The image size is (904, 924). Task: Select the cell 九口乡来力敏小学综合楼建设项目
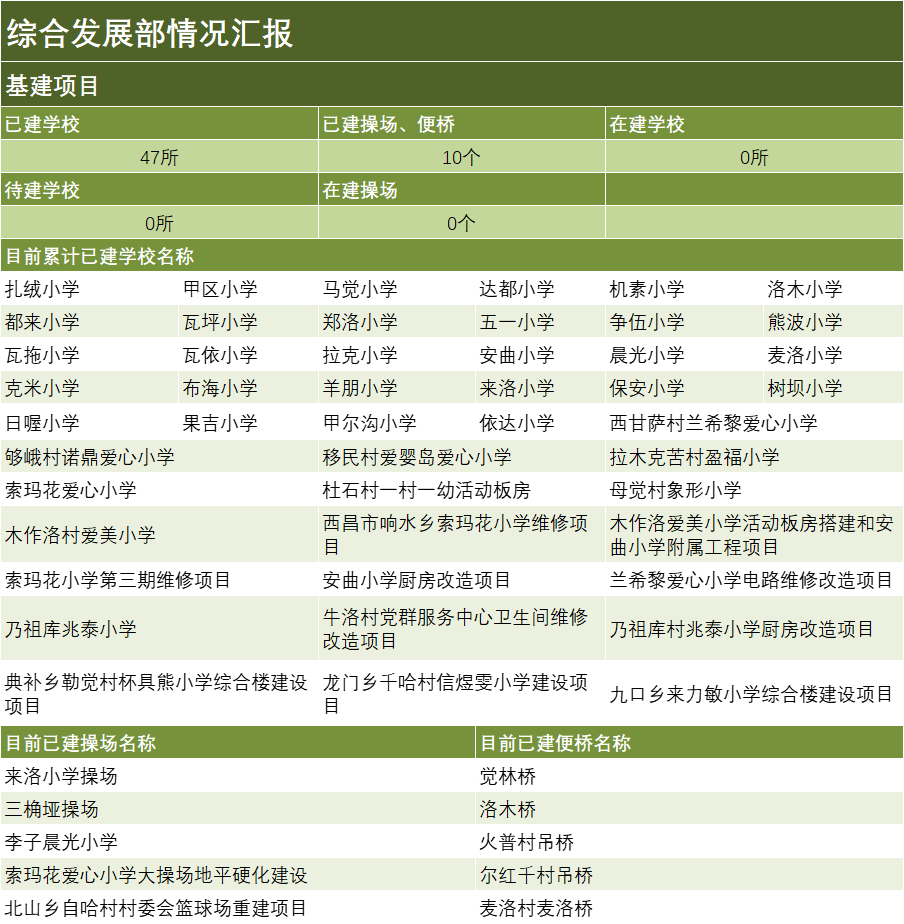(x=754, y=693)
